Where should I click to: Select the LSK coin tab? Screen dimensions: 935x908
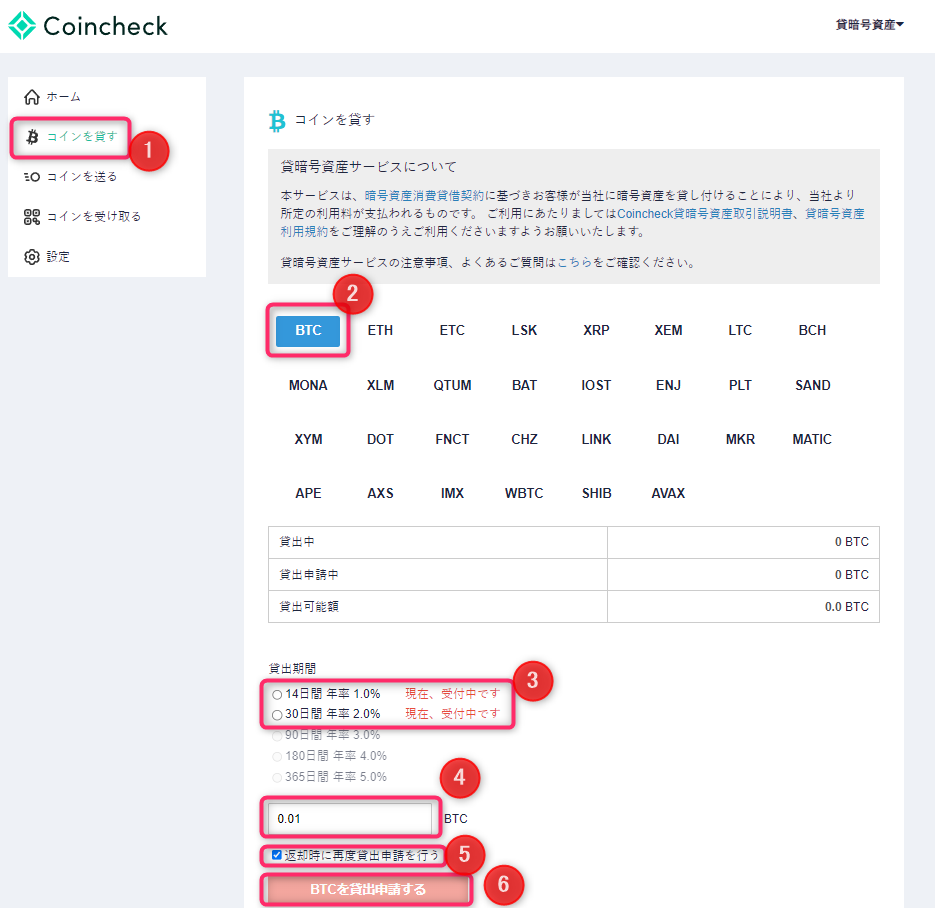[x=524, y=330]
